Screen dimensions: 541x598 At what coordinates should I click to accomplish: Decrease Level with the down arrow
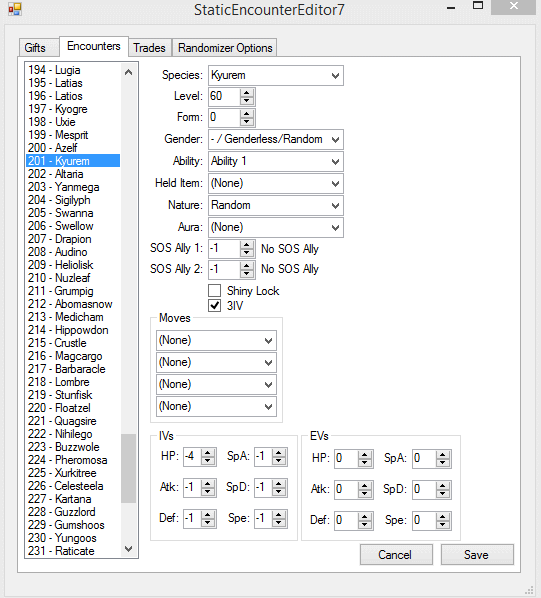coord(247,101)
